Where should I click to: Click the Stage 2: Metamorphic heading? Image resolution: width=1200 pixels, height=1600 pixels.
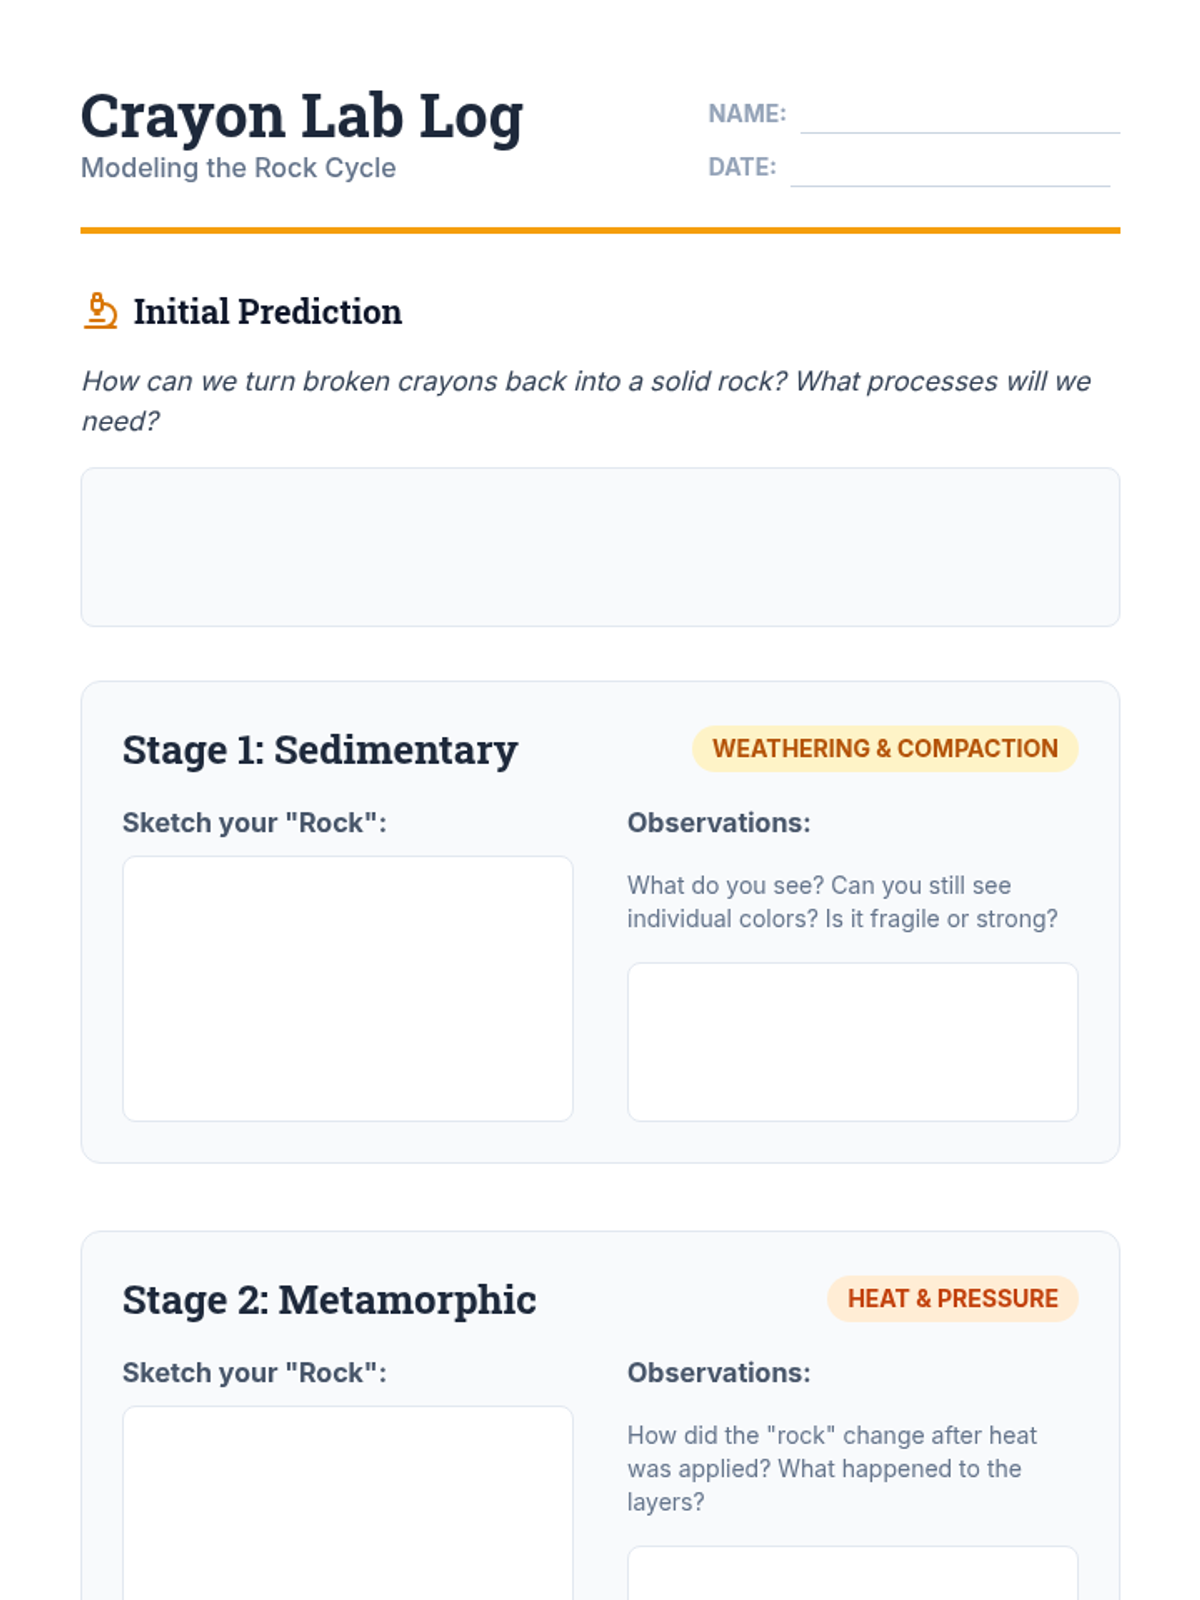(329, 1300)
